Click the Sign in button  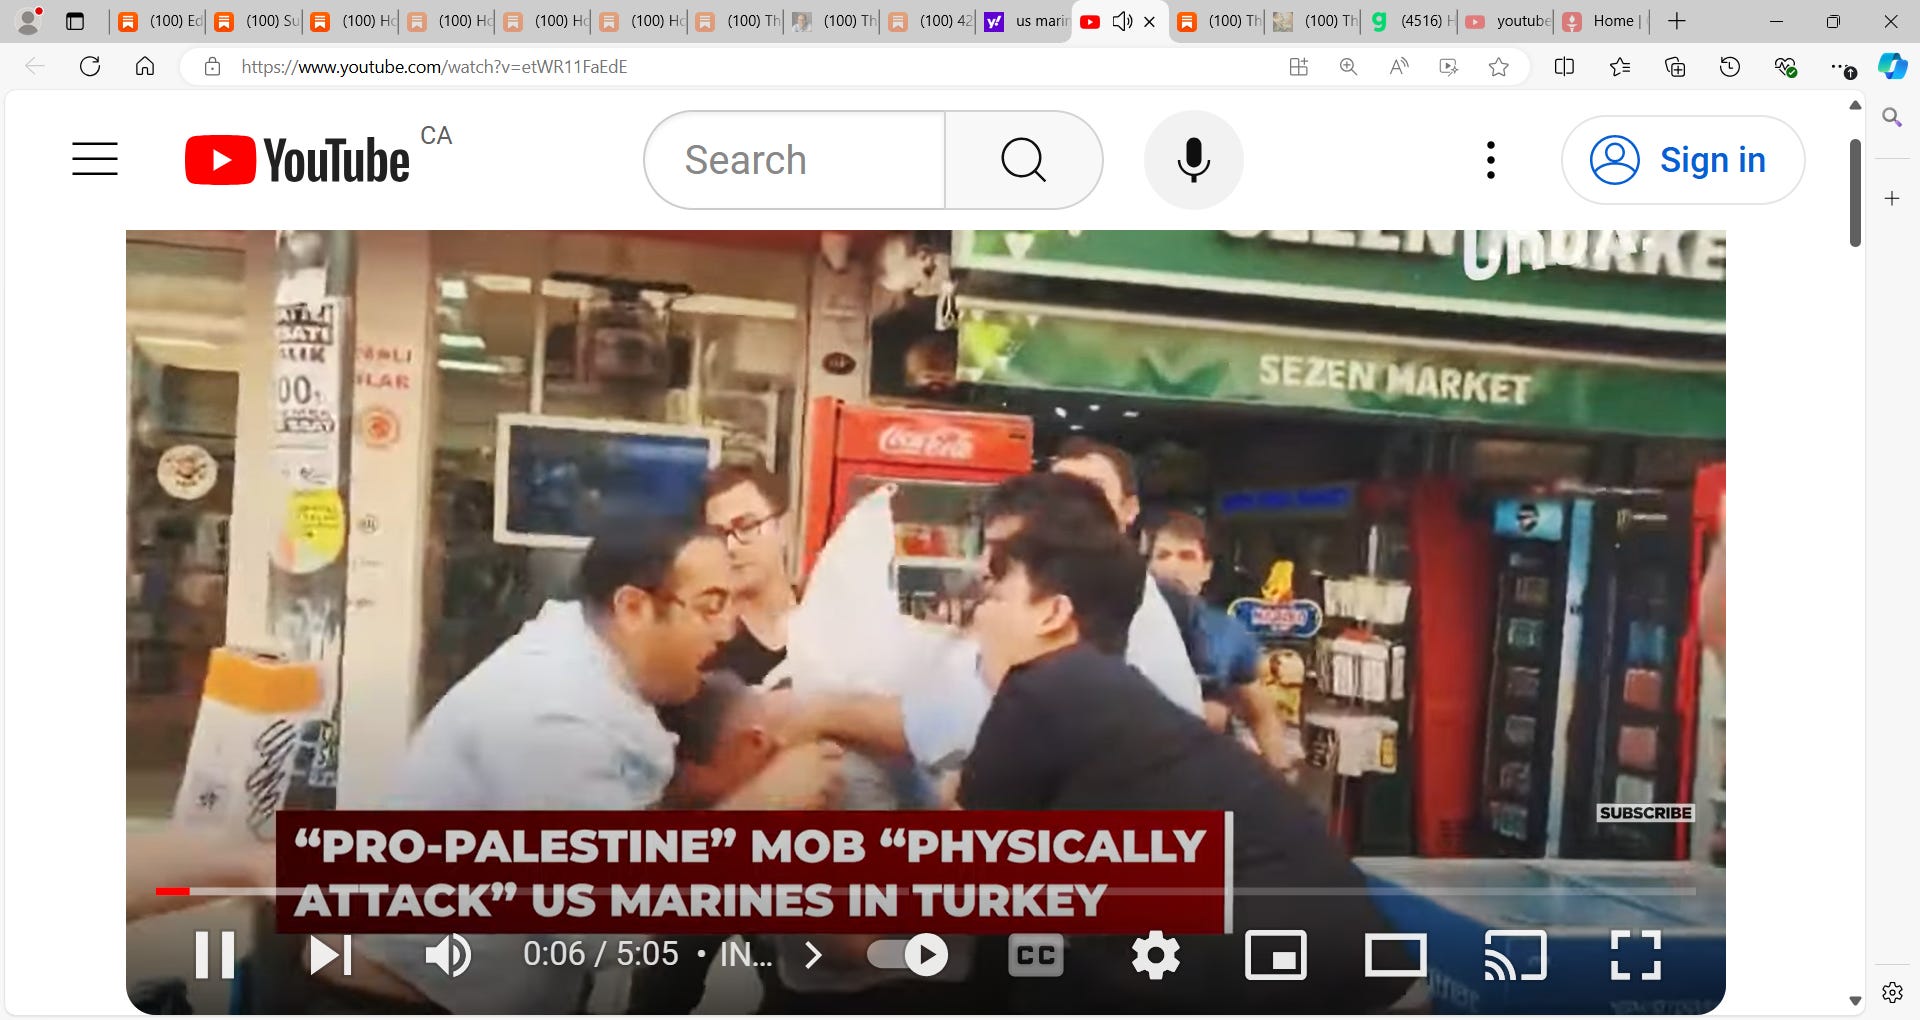pos(1683,160)
